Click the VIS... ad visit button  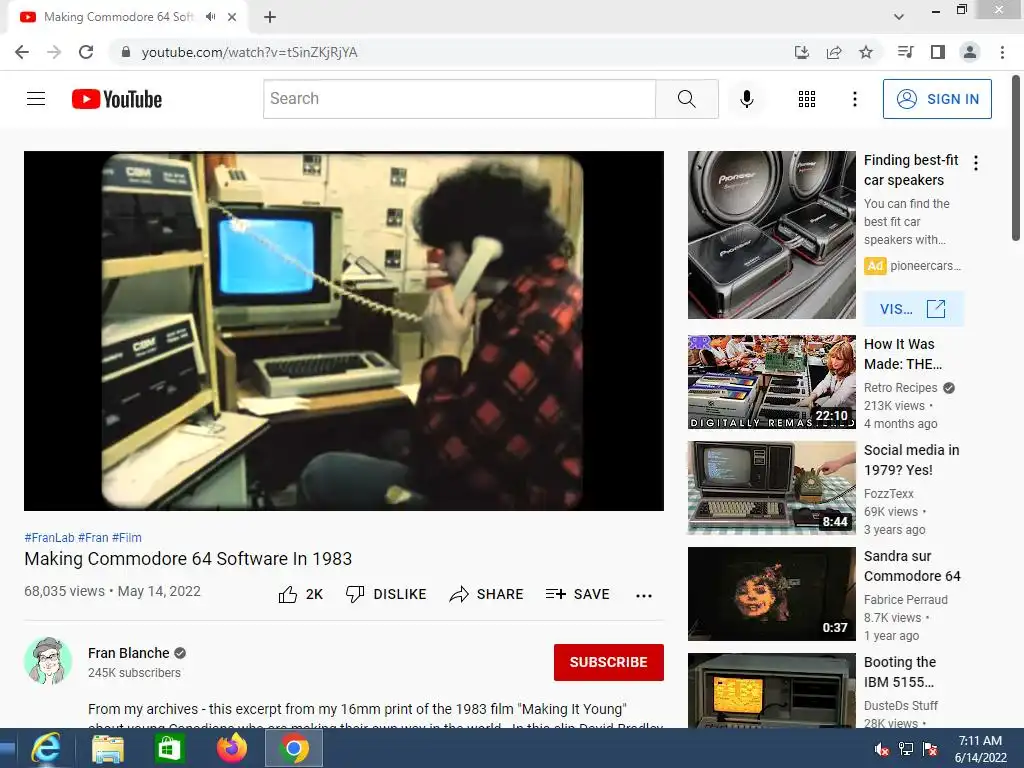913,309
